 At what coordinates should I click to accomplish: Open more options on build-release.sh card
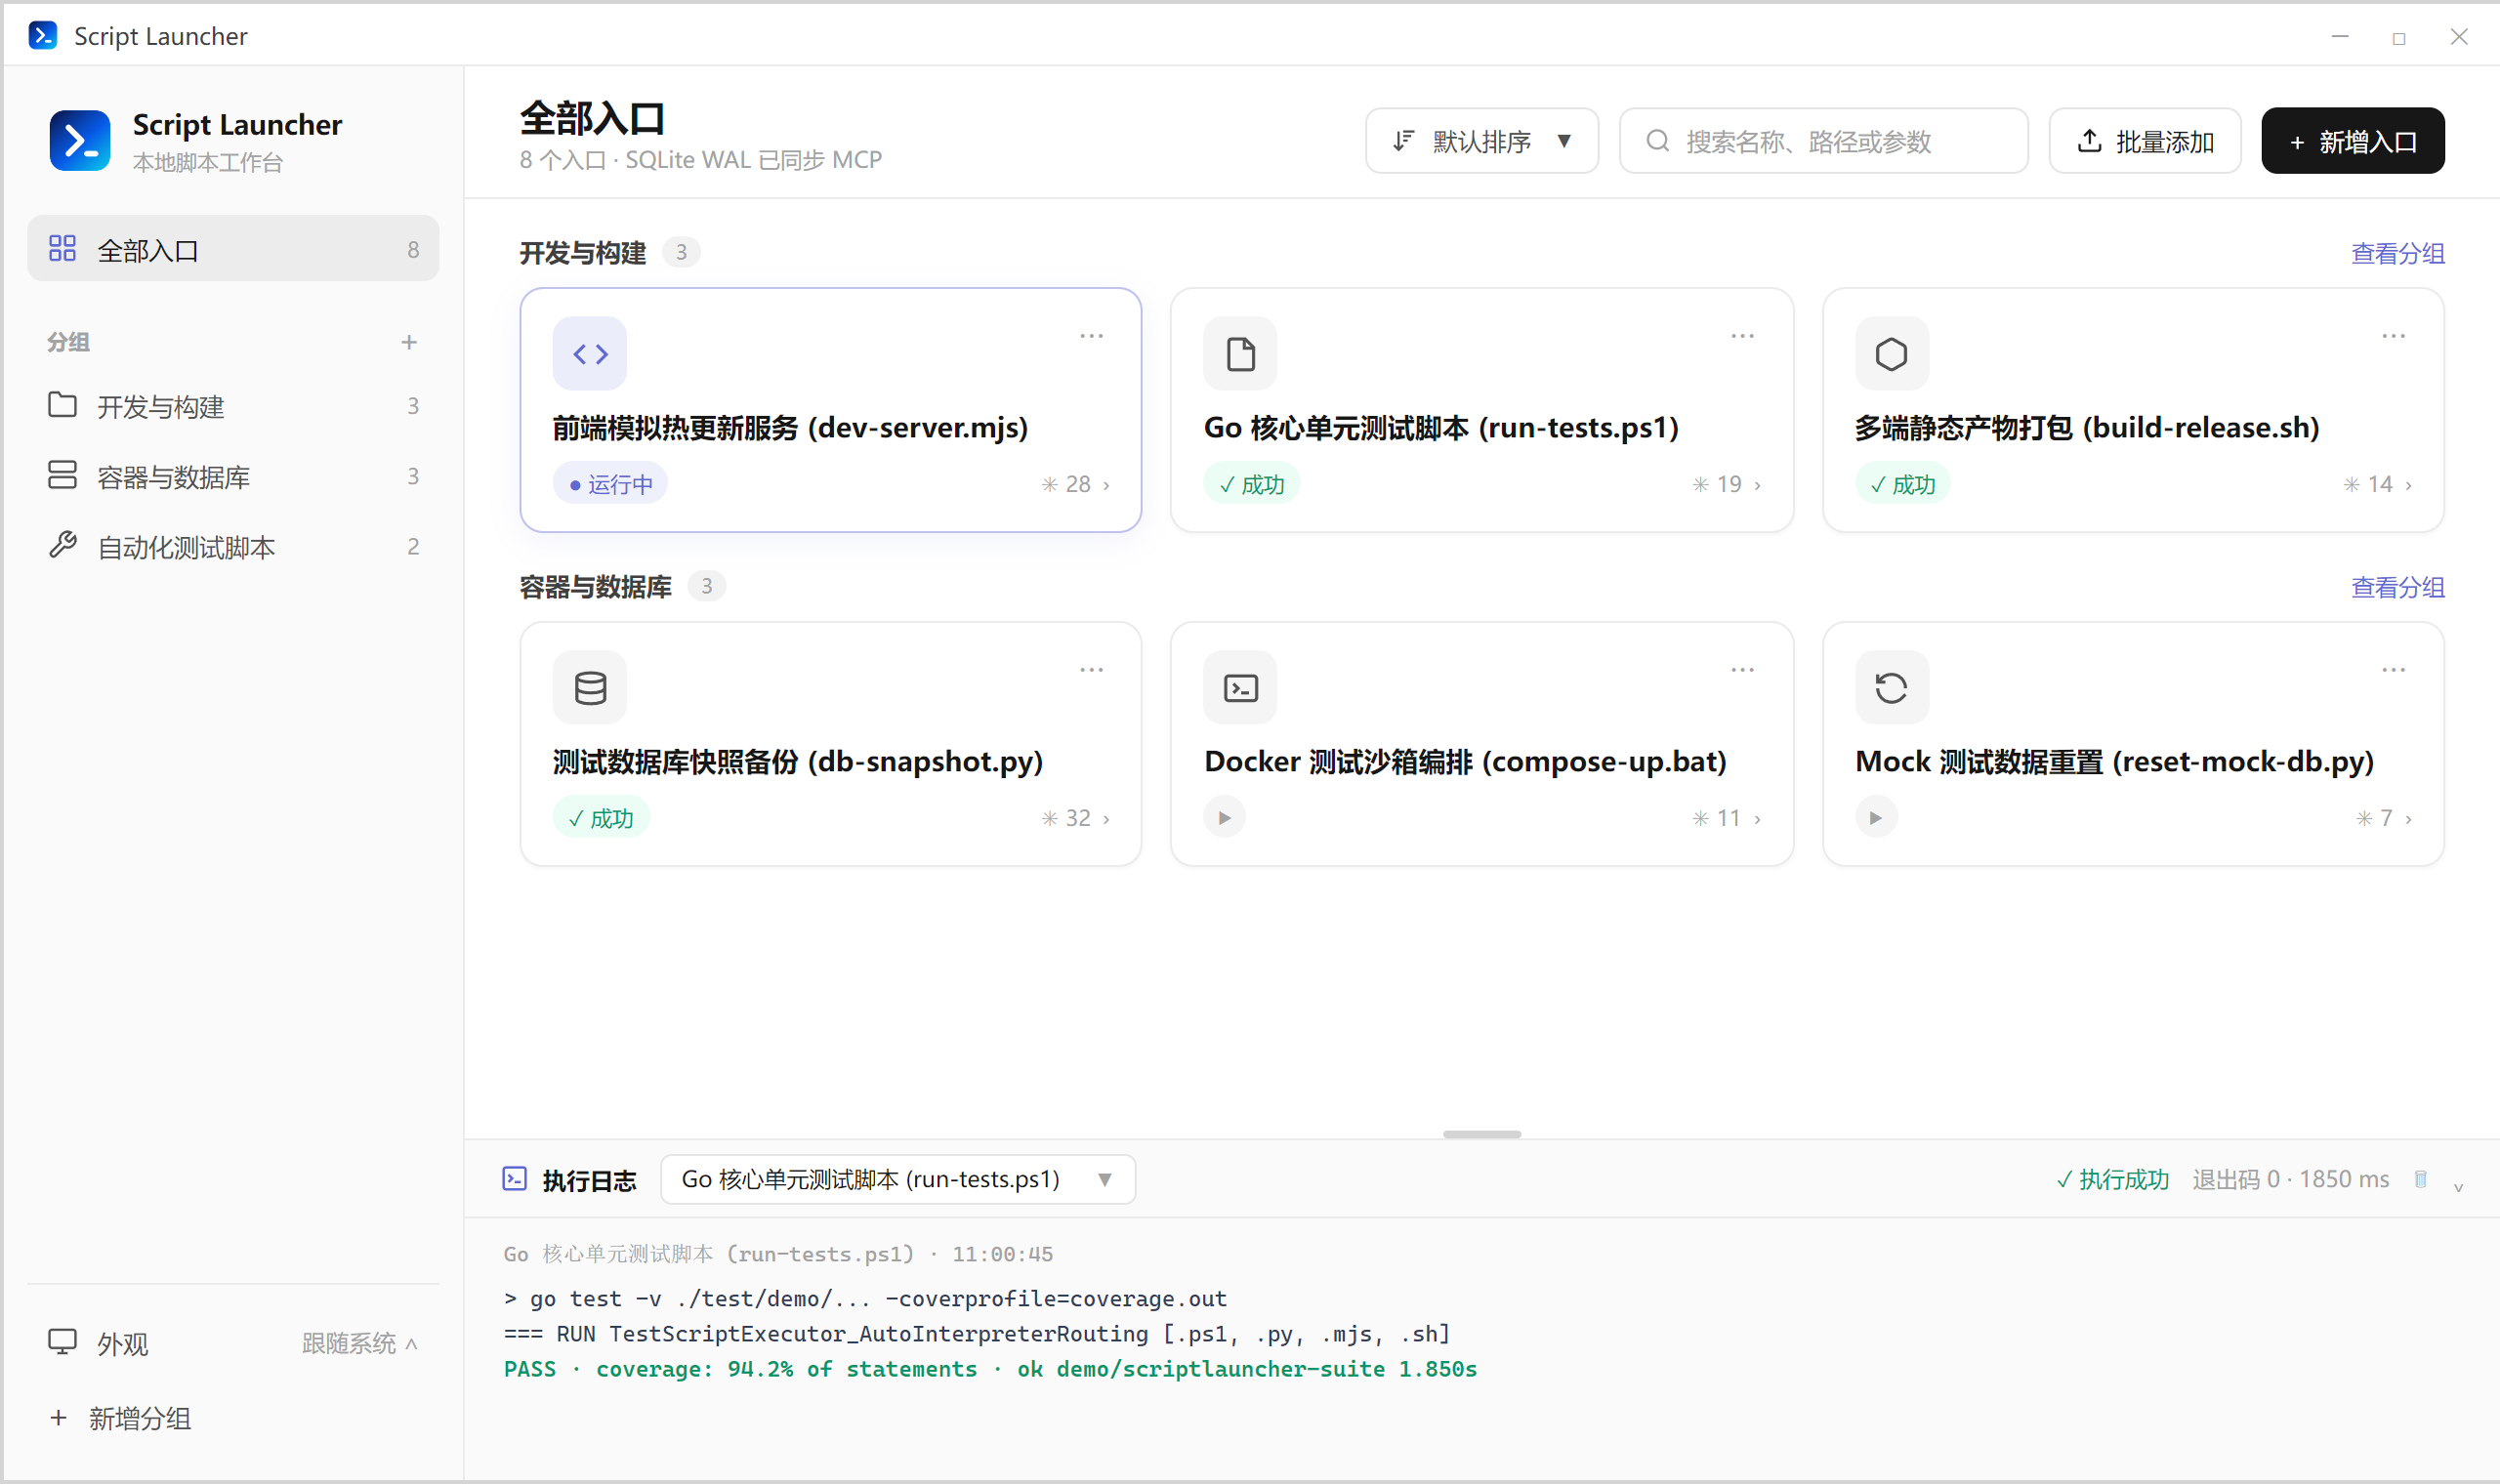click(x=2393, y=337)
